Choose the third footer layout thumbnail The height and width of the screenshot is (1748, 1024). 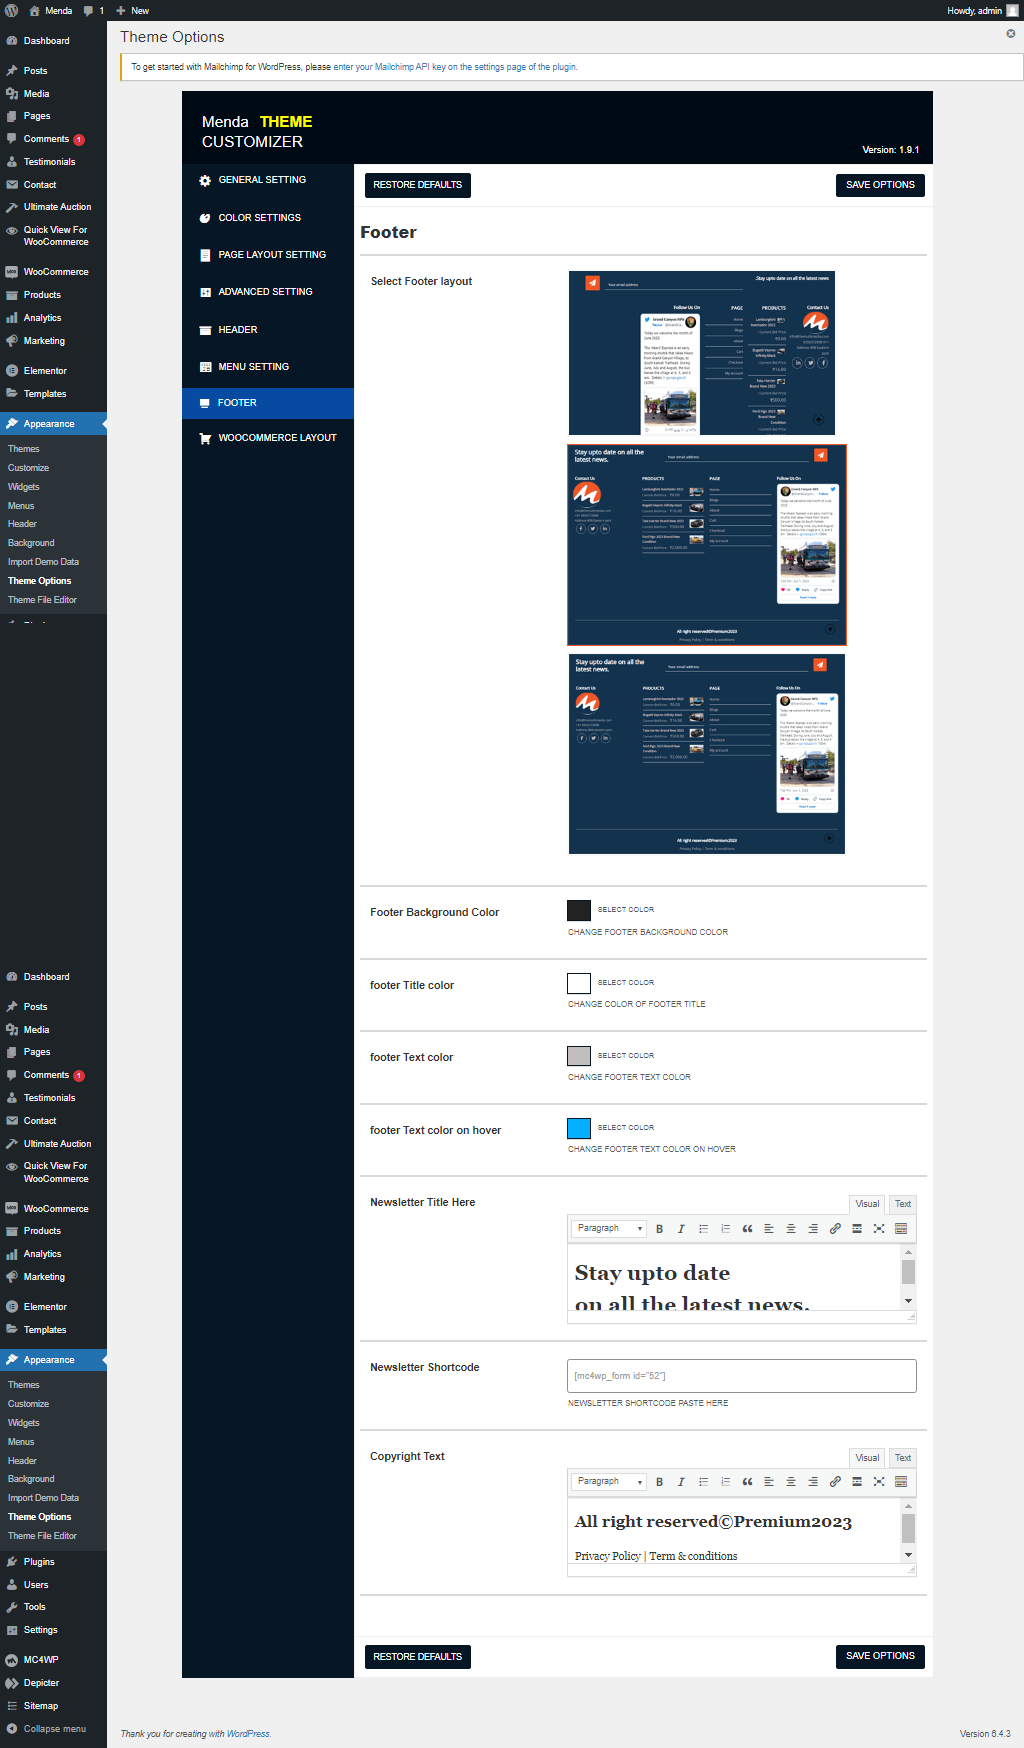tap(706, 754)
